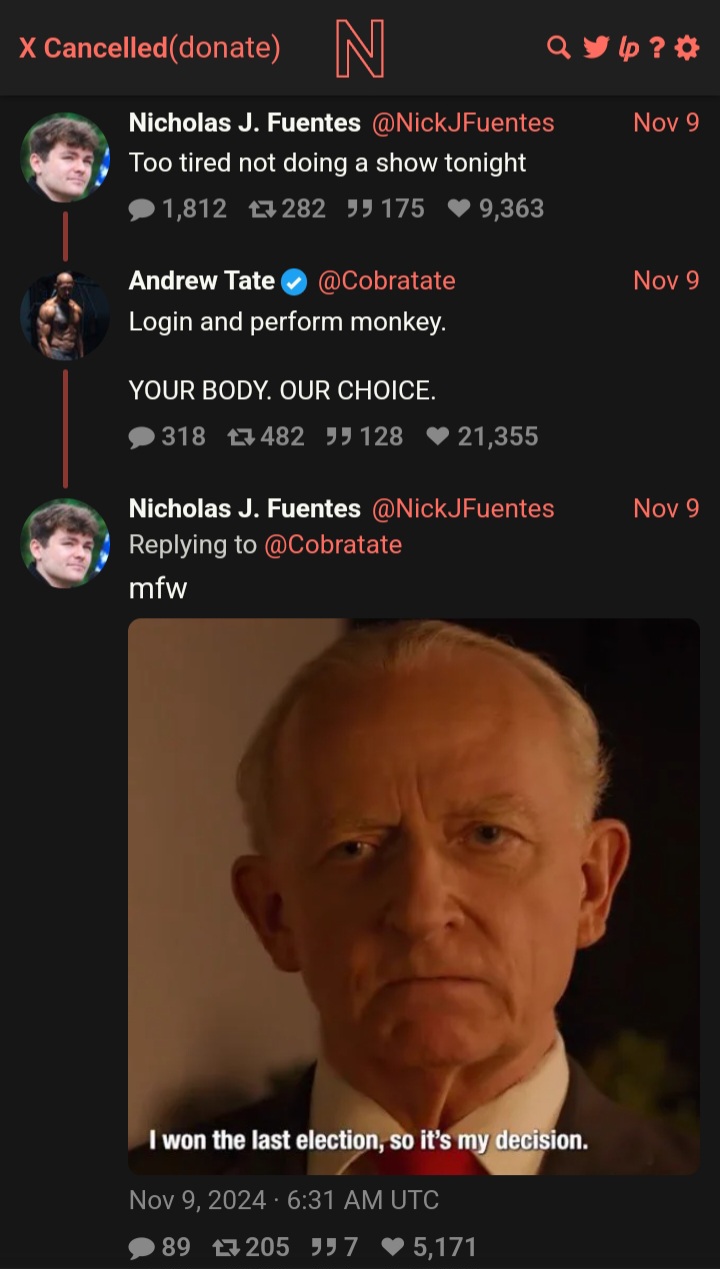Click @Cobratate in the 'Replying to' line
The height and width of the screenshot is (1269, 720).
[332, 545]
